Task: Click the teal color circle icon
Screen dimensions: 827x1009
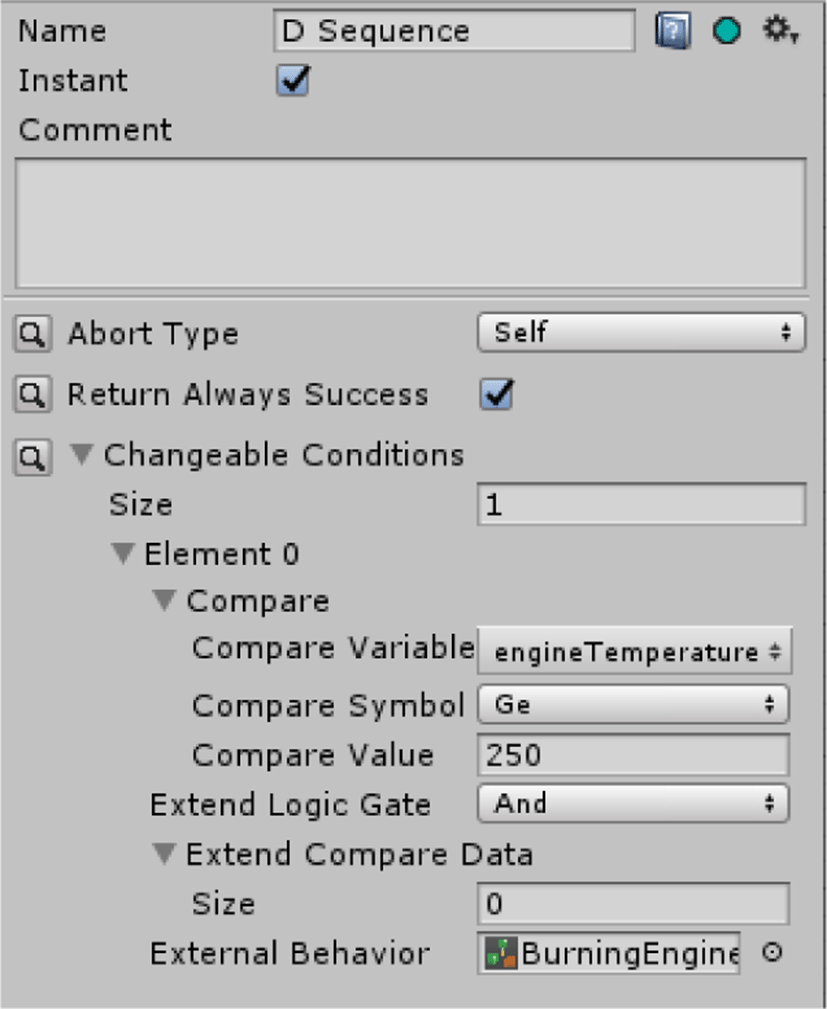Action: coord(727,30)
